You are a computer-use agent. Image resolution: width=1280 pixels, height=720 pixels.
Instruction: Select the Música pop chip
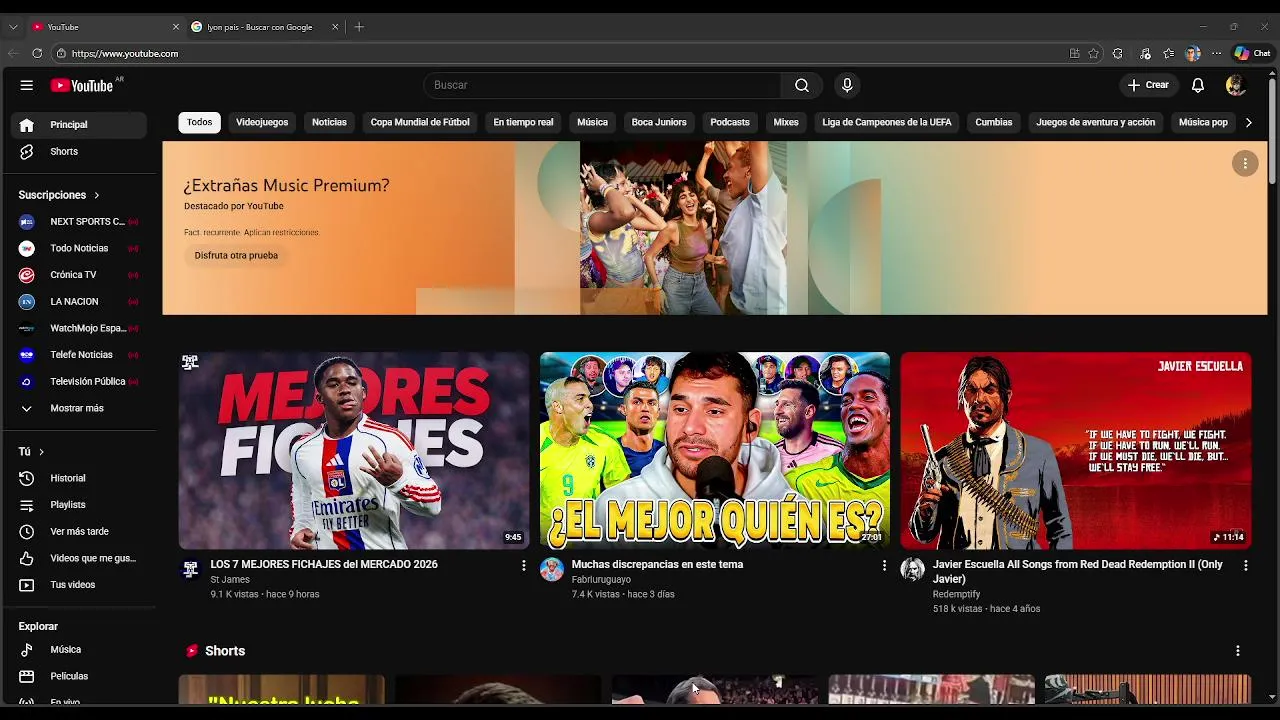(1203, 122)
